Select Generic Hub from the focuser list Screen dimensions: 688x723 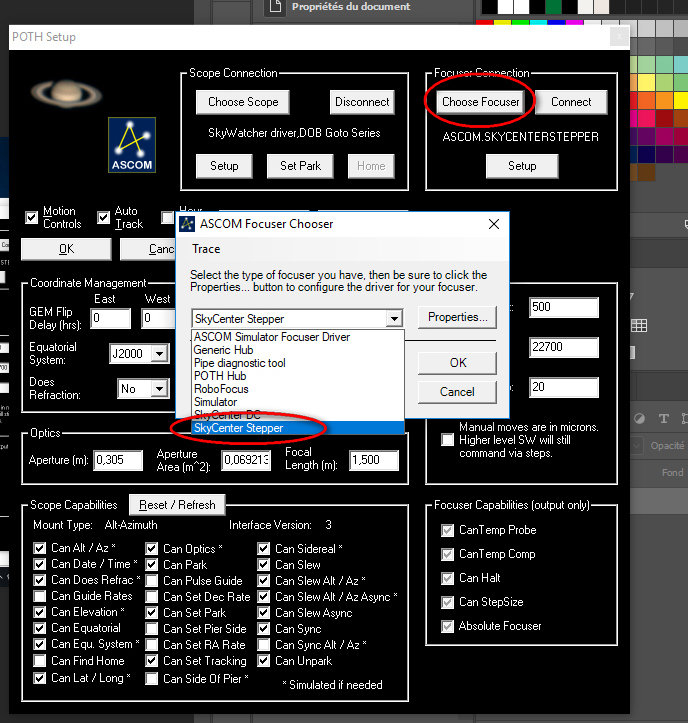coord(298,350)
